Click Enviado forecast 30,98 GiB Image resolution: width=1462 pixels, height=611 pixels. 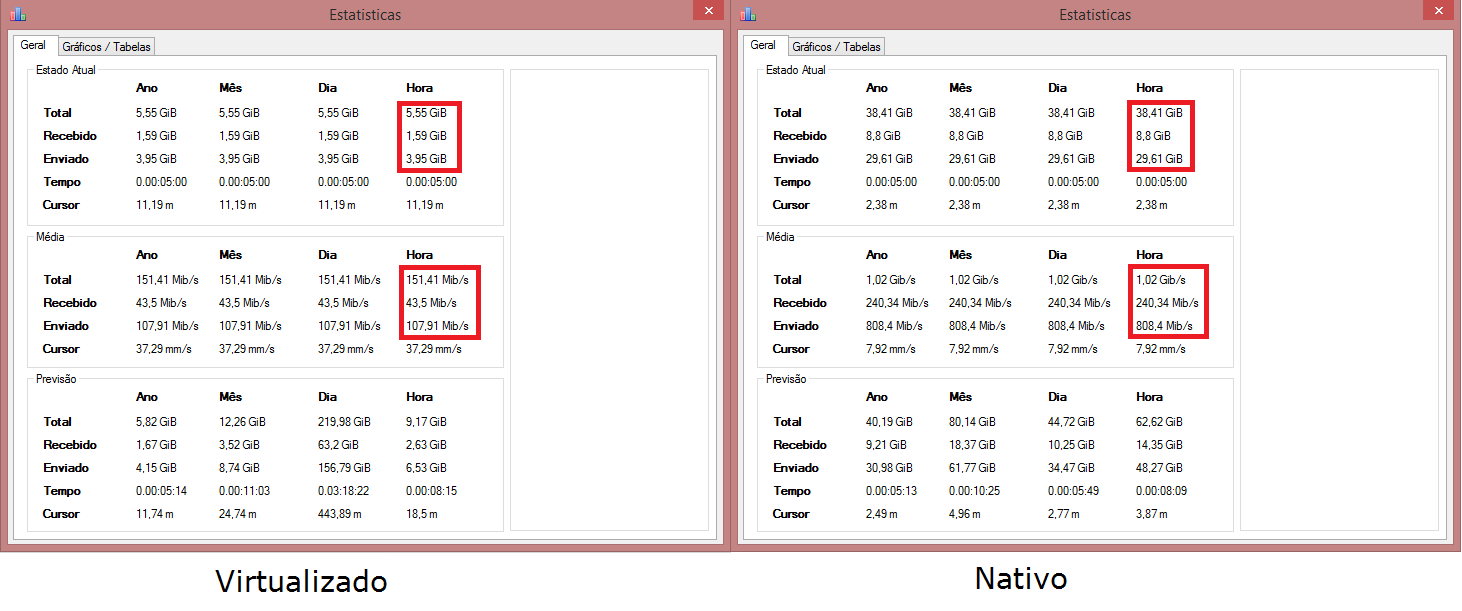[889, 468]
